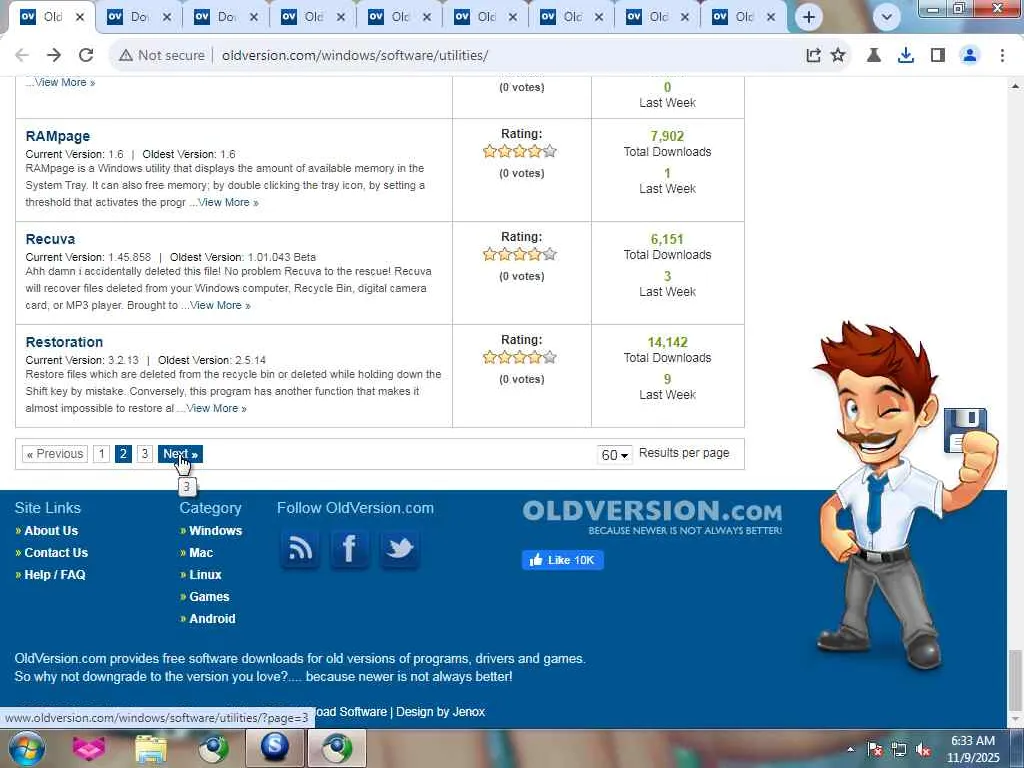Open a new tab with plus button
This screenshot has width=1024, height=768.
[x=808, y=17]
